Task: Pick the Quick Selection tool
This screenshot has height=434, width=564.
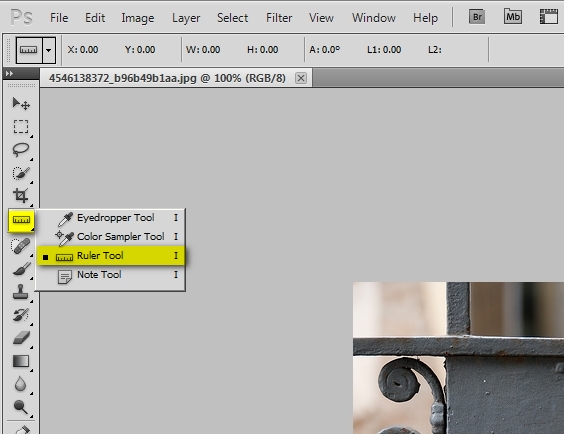Action: [x=21, y=173]
